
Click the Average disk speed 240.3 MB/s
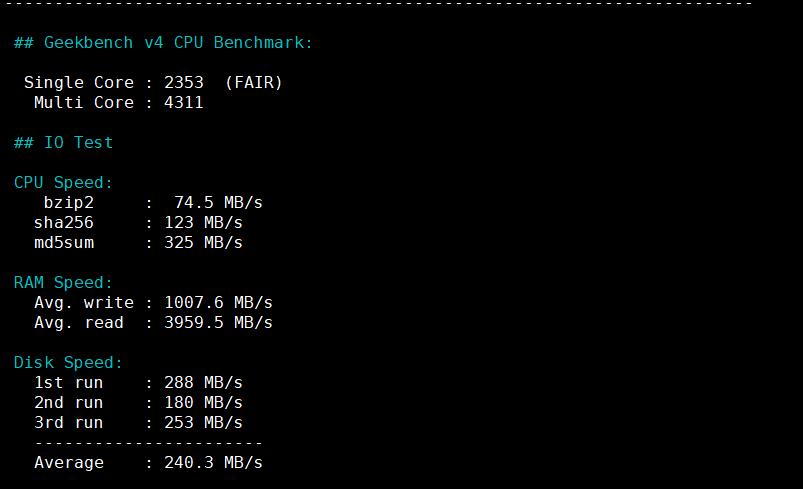tap(213, 463)
